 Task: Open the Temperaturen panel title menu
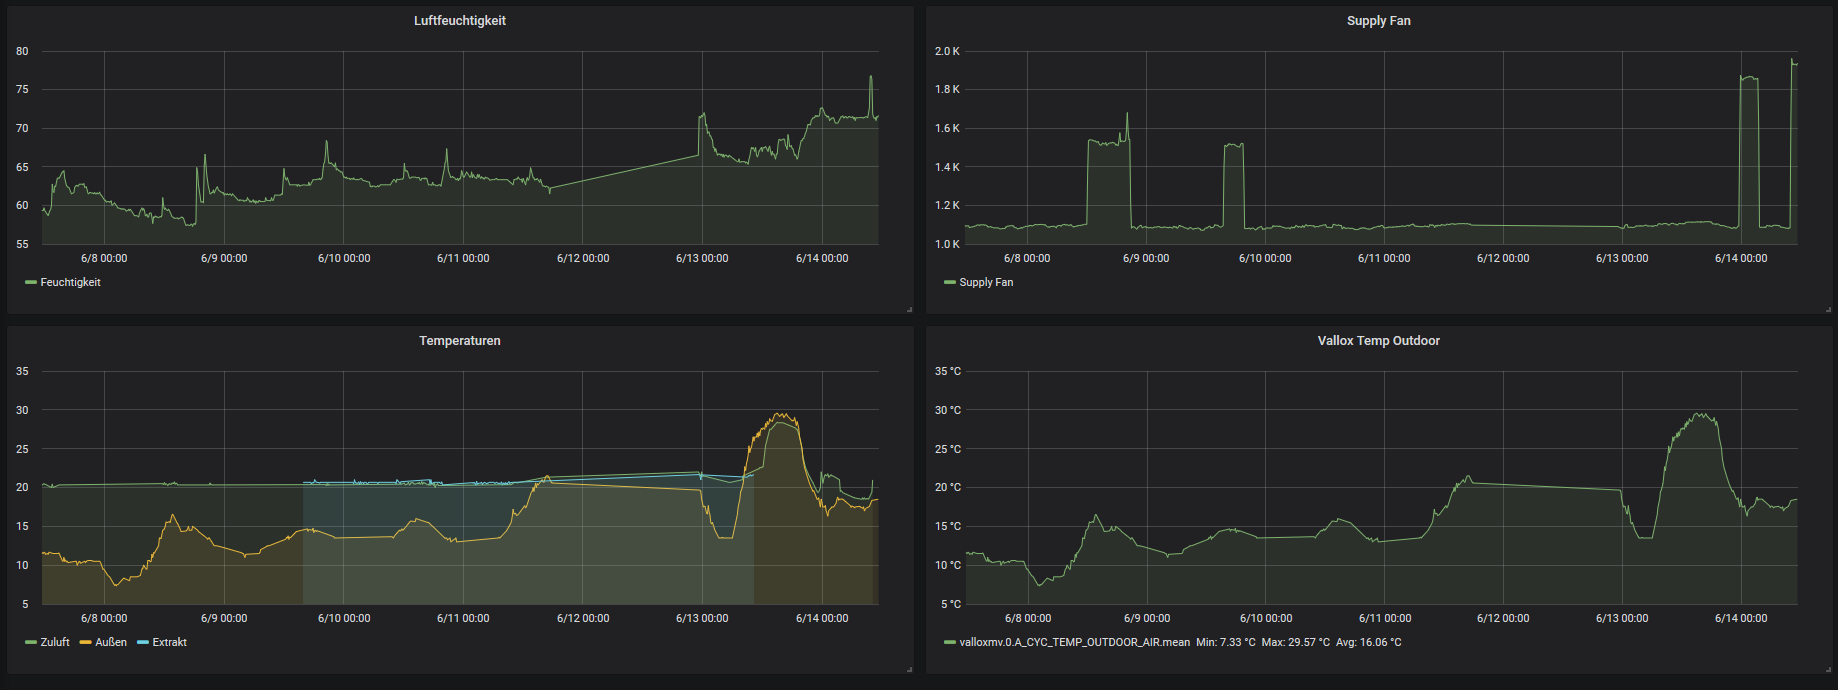tap(460, 341)
